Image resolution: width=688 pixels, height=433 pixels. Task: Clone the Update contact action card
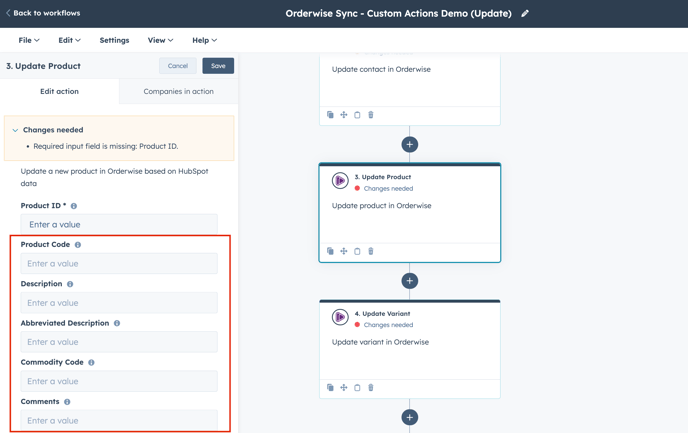click(x=330, y=115)
